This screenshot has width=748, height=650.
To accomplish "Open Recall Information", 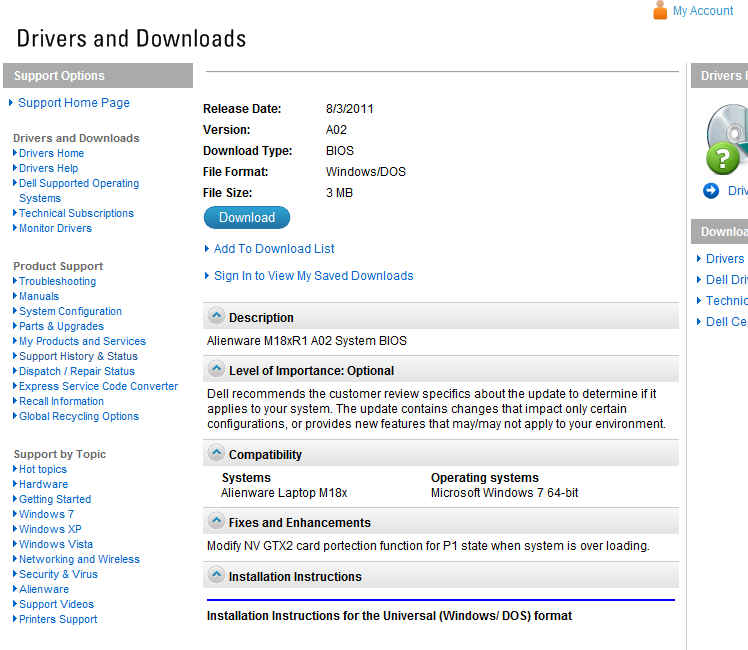I will click(x=62, y=401).
